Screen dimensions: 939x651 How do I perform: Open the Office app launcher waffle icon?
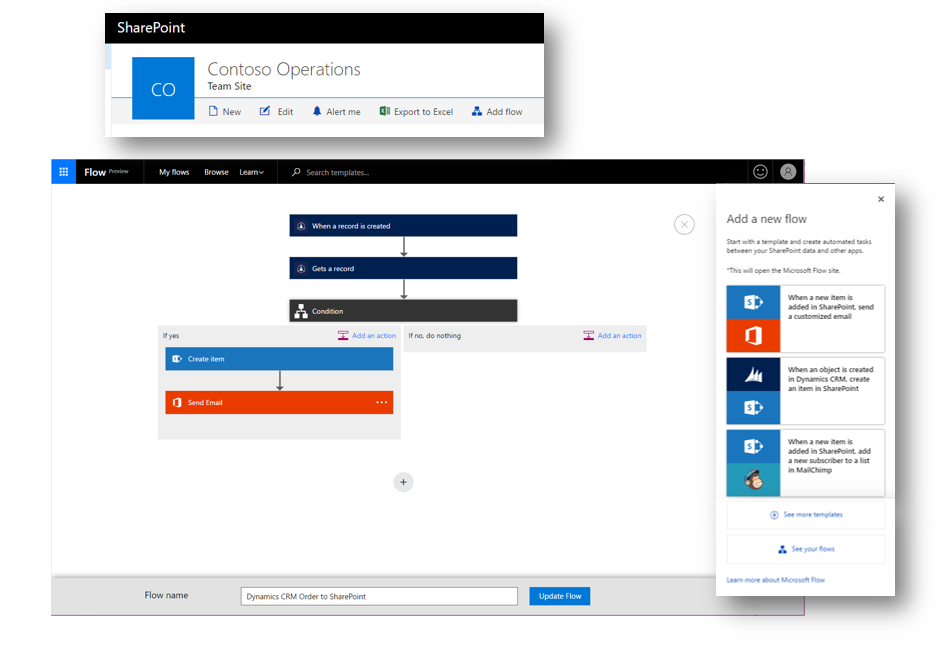coord(62,171)
